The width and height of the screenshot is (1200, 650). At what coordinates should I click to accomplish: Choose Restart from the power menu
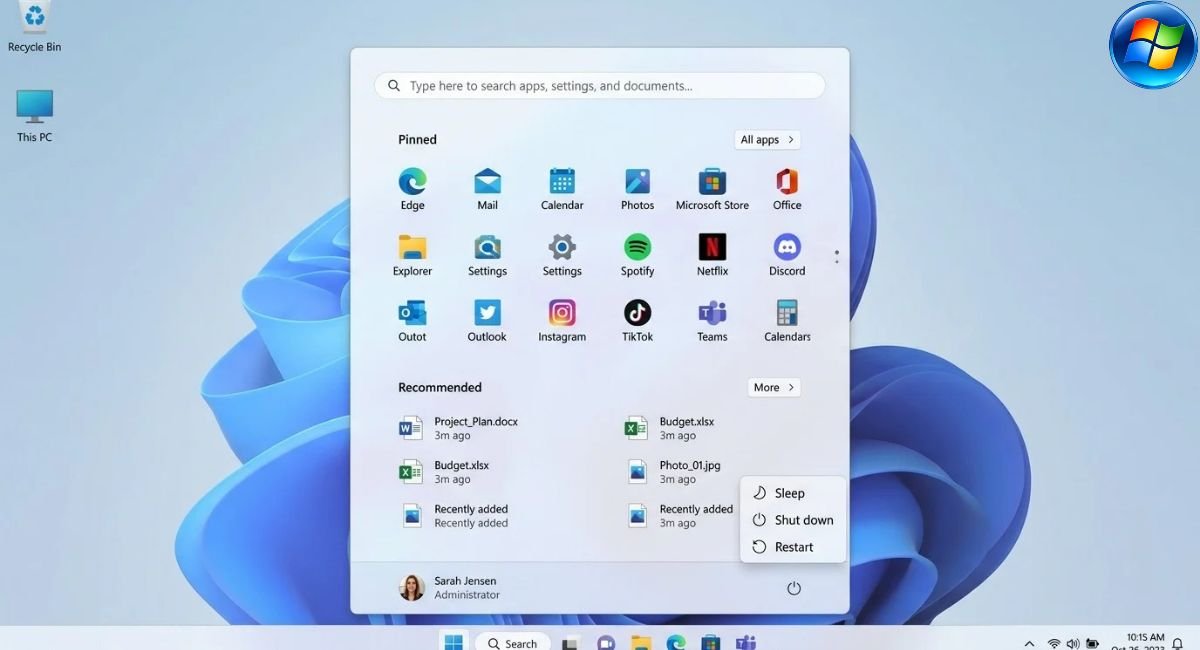[792, 547]
